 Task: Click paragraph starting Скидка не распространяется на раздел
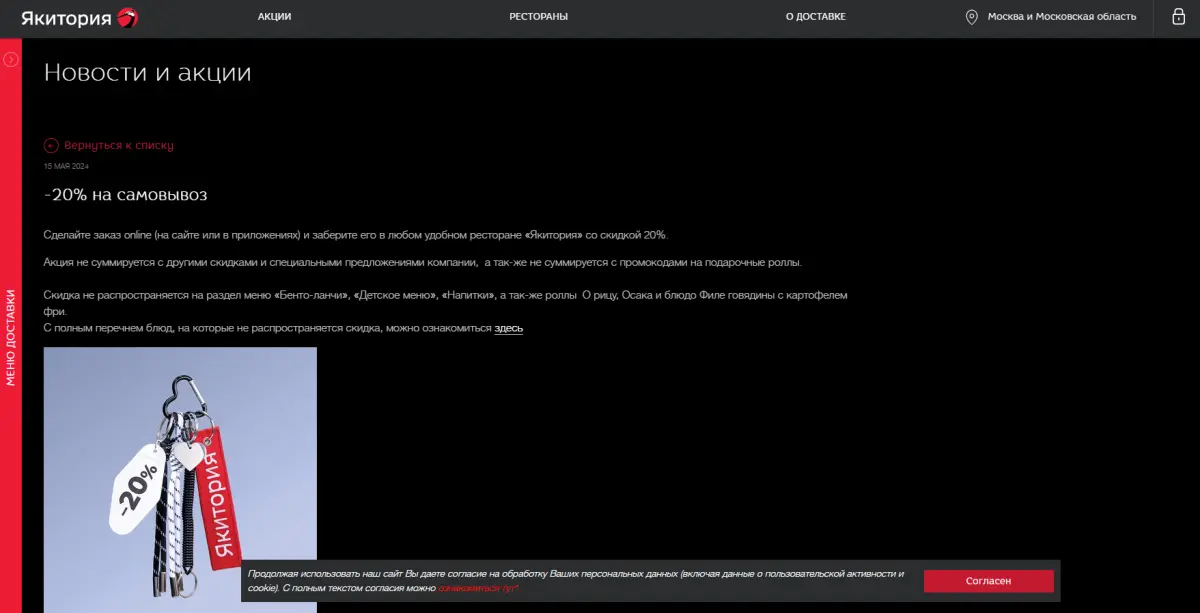pos(446,304)
